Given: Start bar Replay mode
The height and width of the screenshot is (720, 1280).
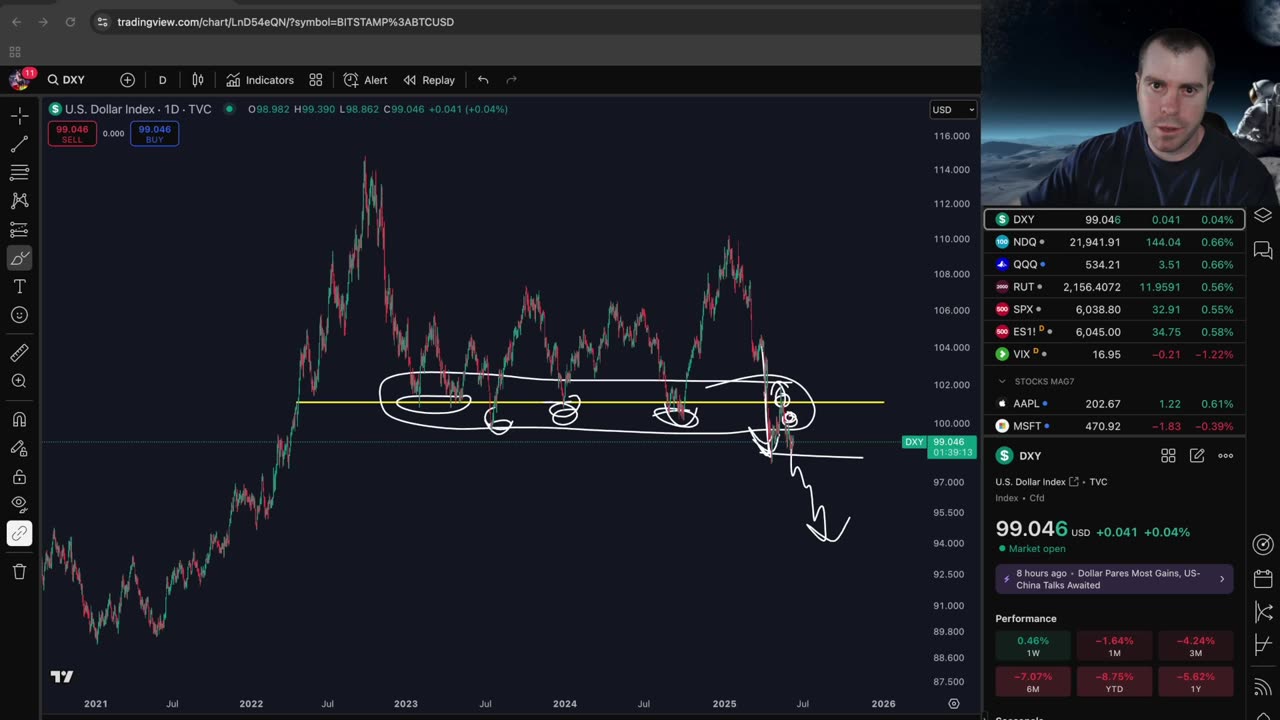Looking at the screenshot, I should pyautogui.click(x=429, y=80).
